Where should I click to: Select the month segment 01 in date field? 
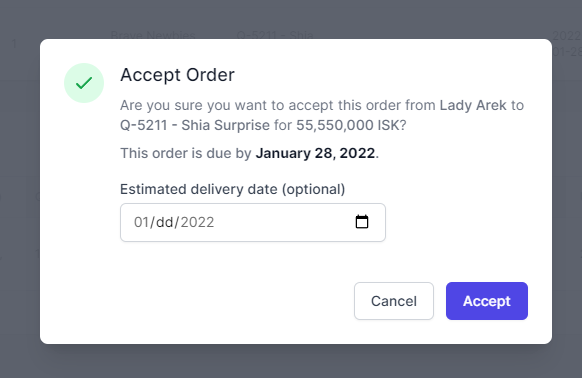(x=141, y=222)
